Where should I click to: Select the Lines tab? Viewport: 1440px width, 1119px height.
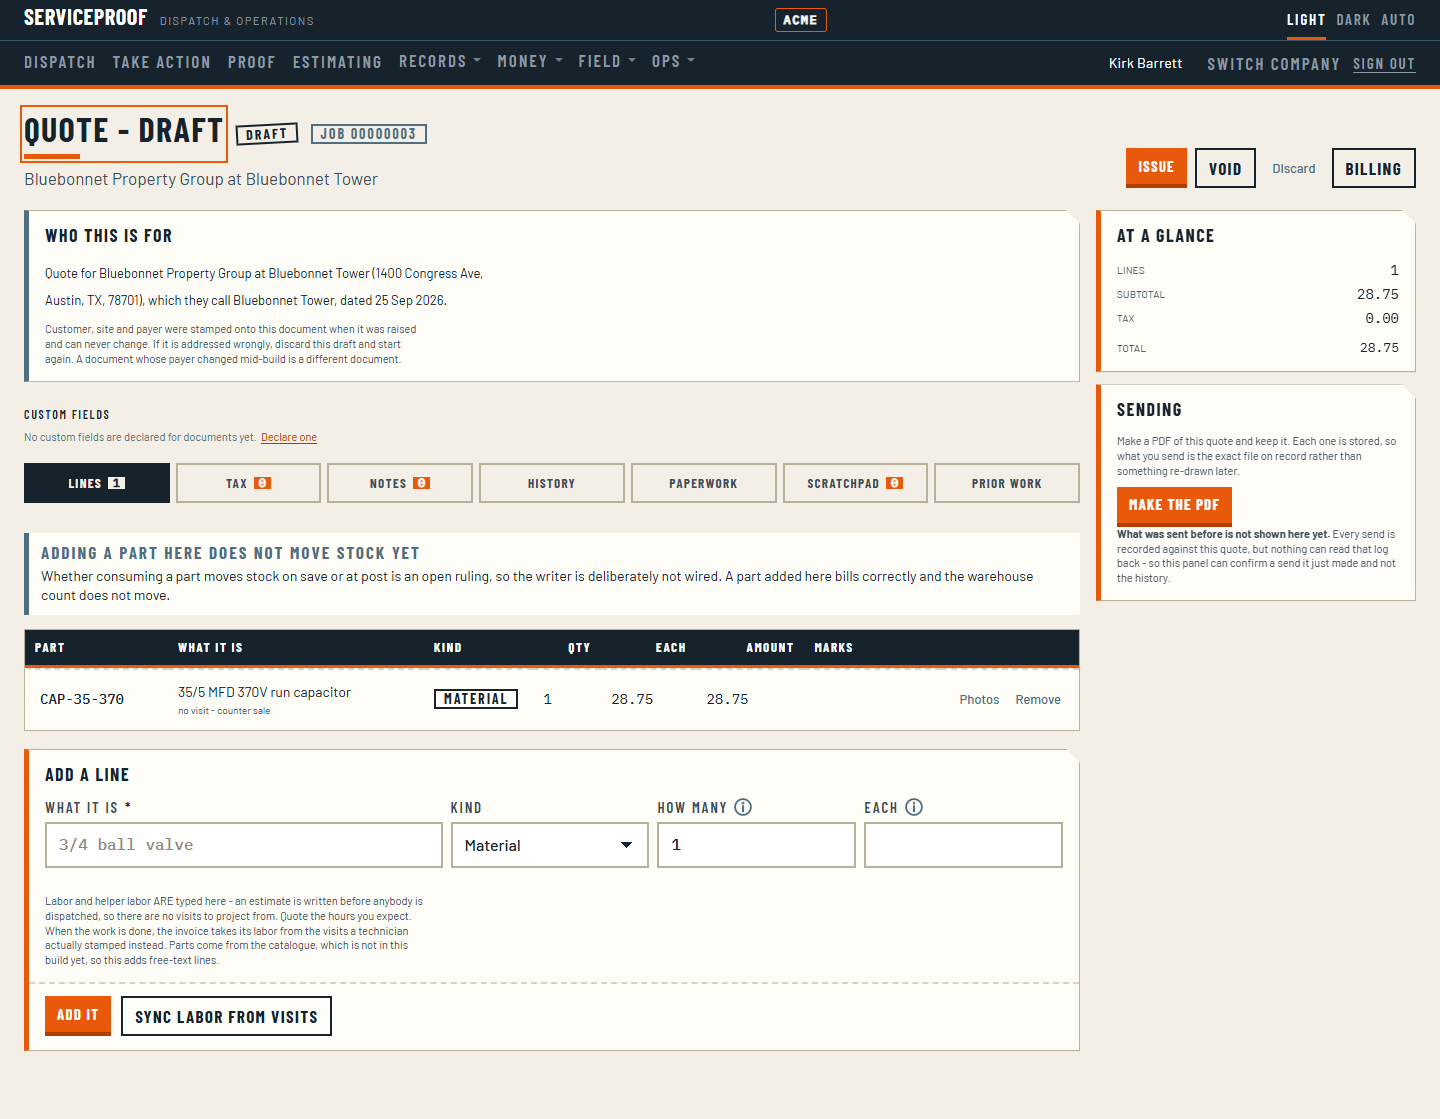point(97,483)
